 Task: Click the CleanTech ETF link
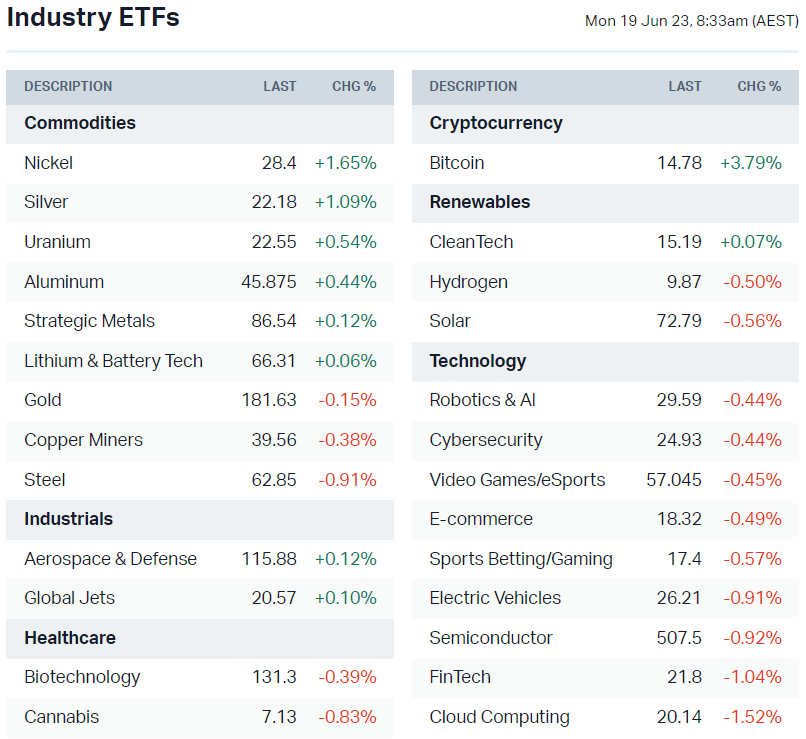(x=471, y=242)
